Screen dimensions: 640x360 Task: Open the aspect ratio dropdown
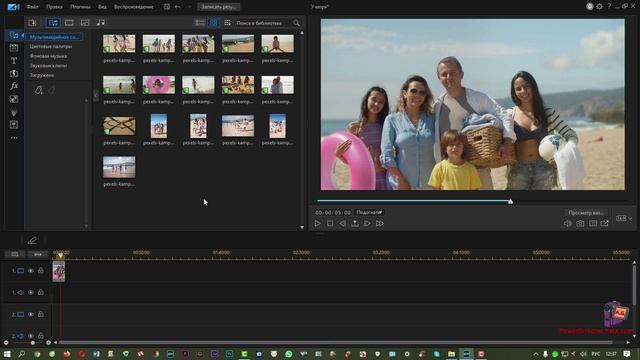(x=624, y=218)
